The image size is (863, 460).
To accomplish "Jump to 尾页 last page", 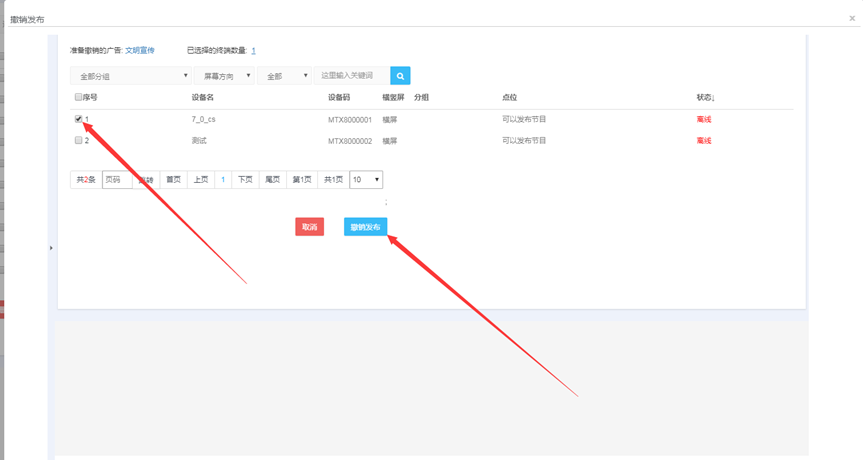I will click(x=272, y=180).
